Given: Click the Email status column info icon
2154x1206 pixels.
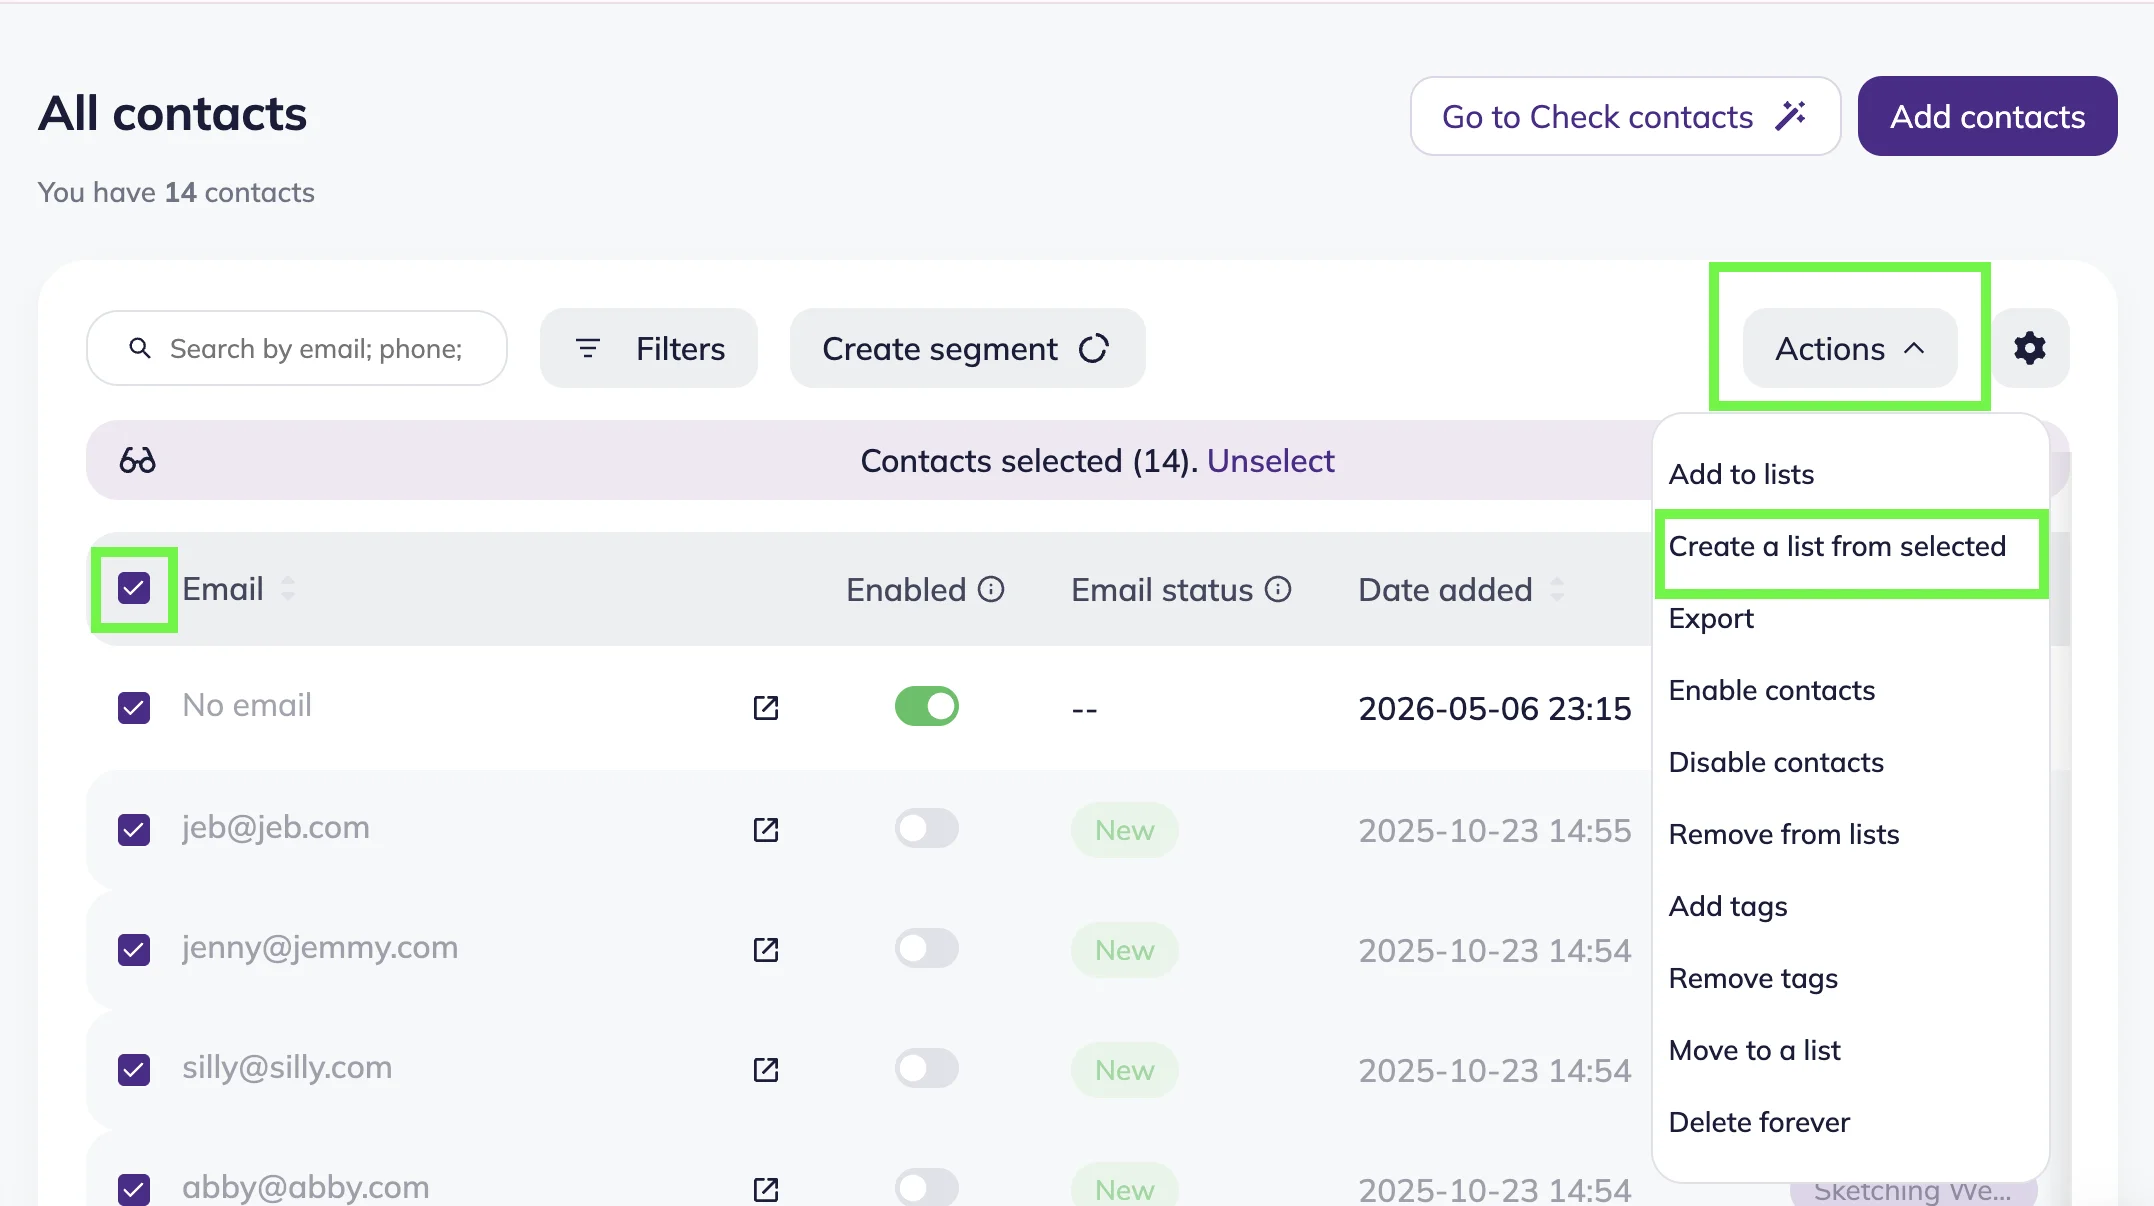Looking at the screenshot, I should [1278, 589].
